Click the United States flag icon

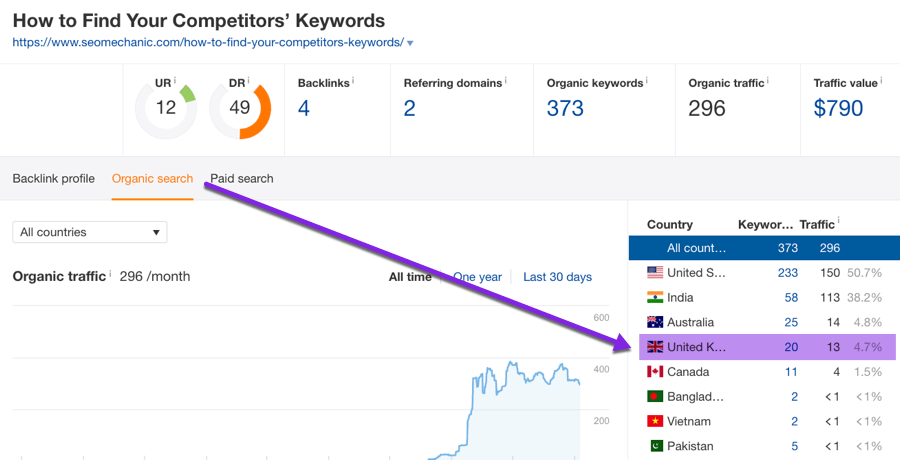655,272
